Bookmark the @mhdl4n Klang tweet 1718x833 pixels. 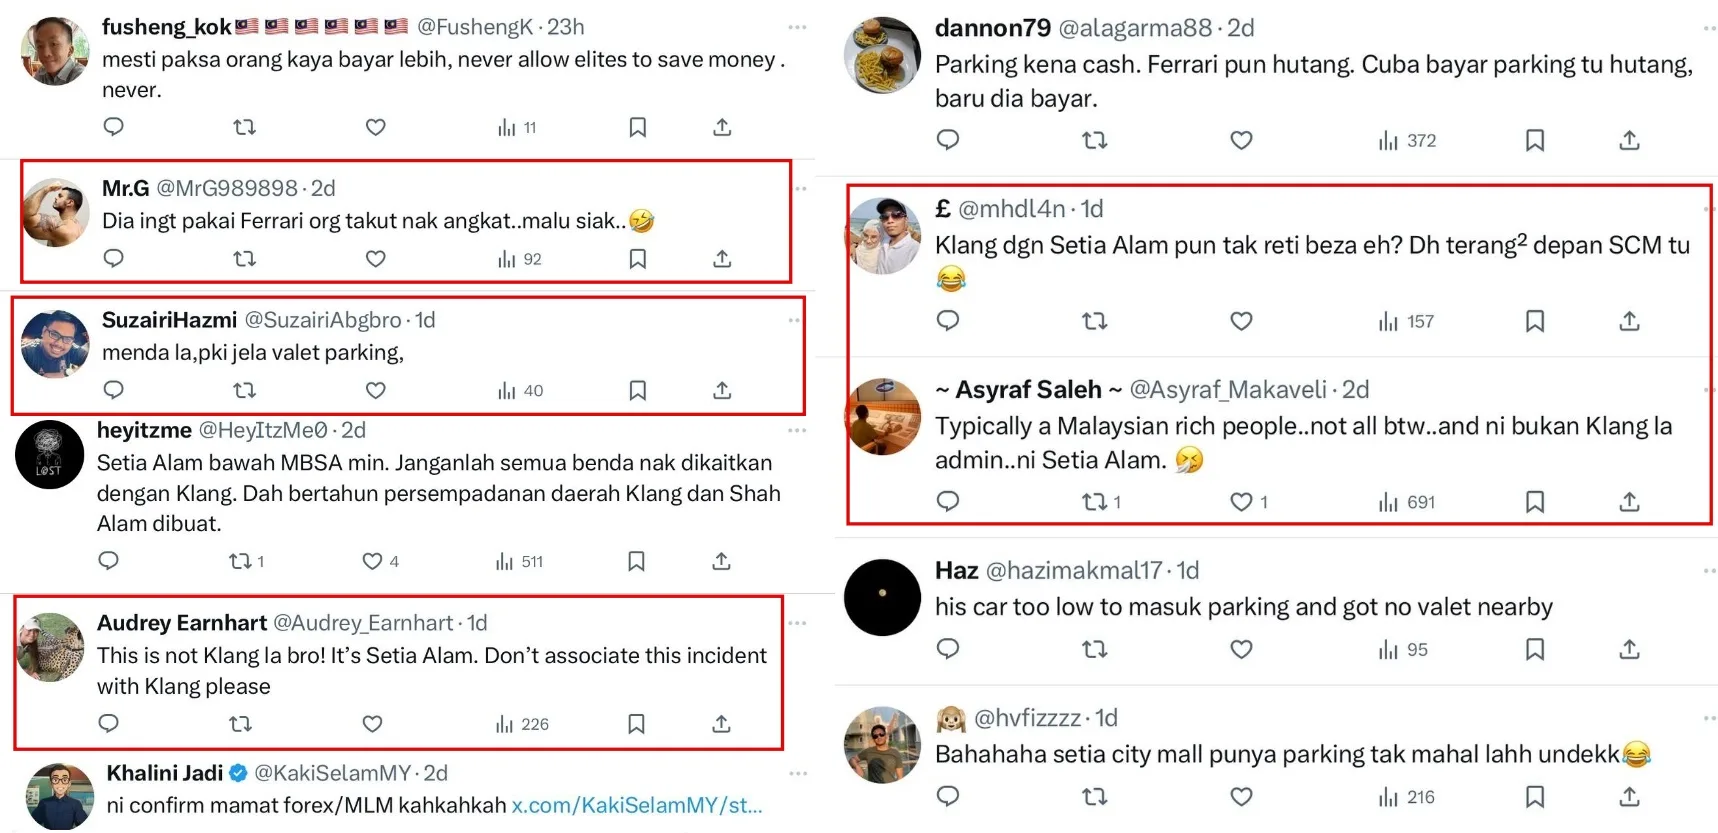coord(1535,321)
